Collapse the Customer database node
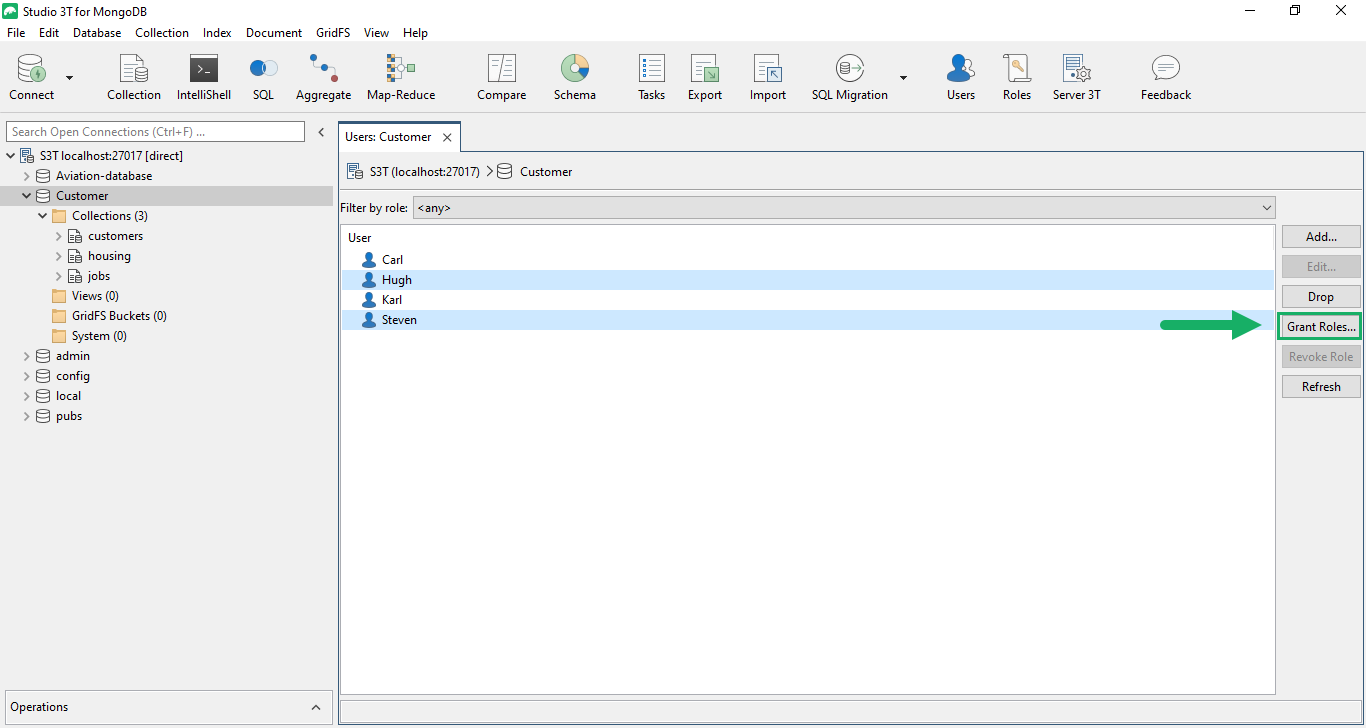The height and width of the screenshot is (728, 1366). click(x=27, y=195)
